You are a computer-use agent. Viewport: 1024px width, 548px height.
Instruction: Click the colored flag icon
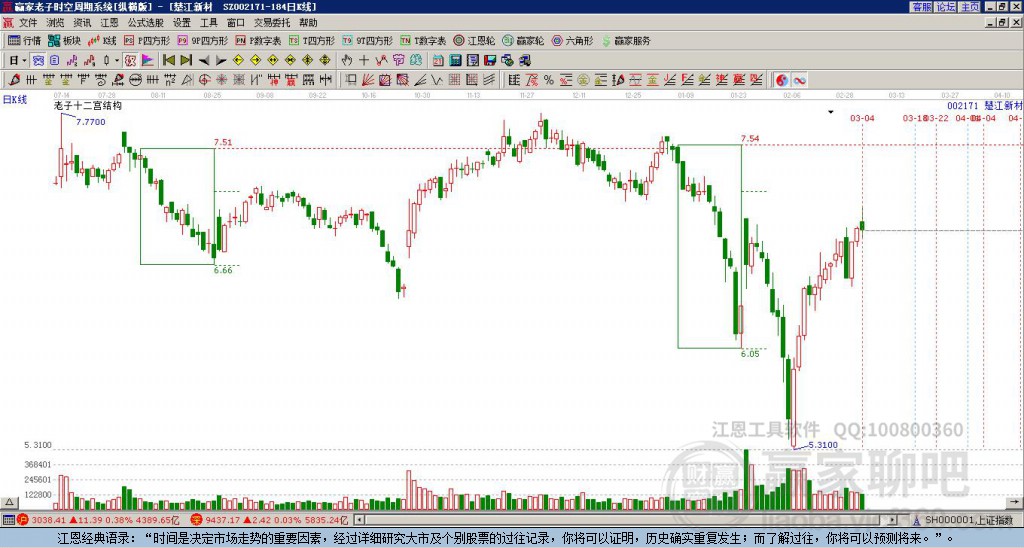click(x=148, y=60)
